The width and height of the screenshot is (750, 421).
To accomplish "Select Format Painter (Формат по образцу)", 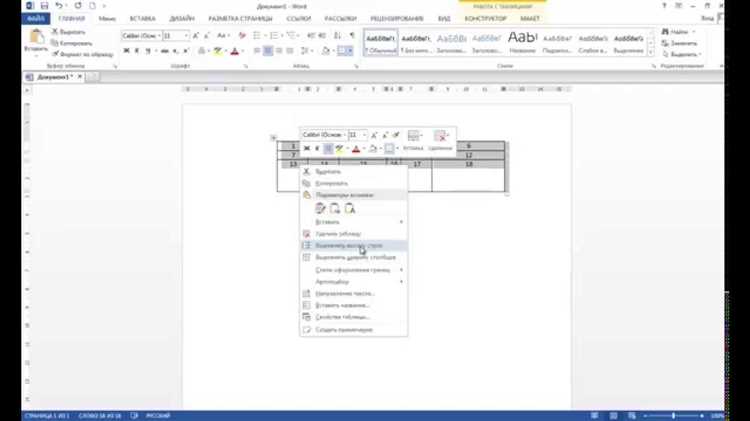I will click(82, 54).
